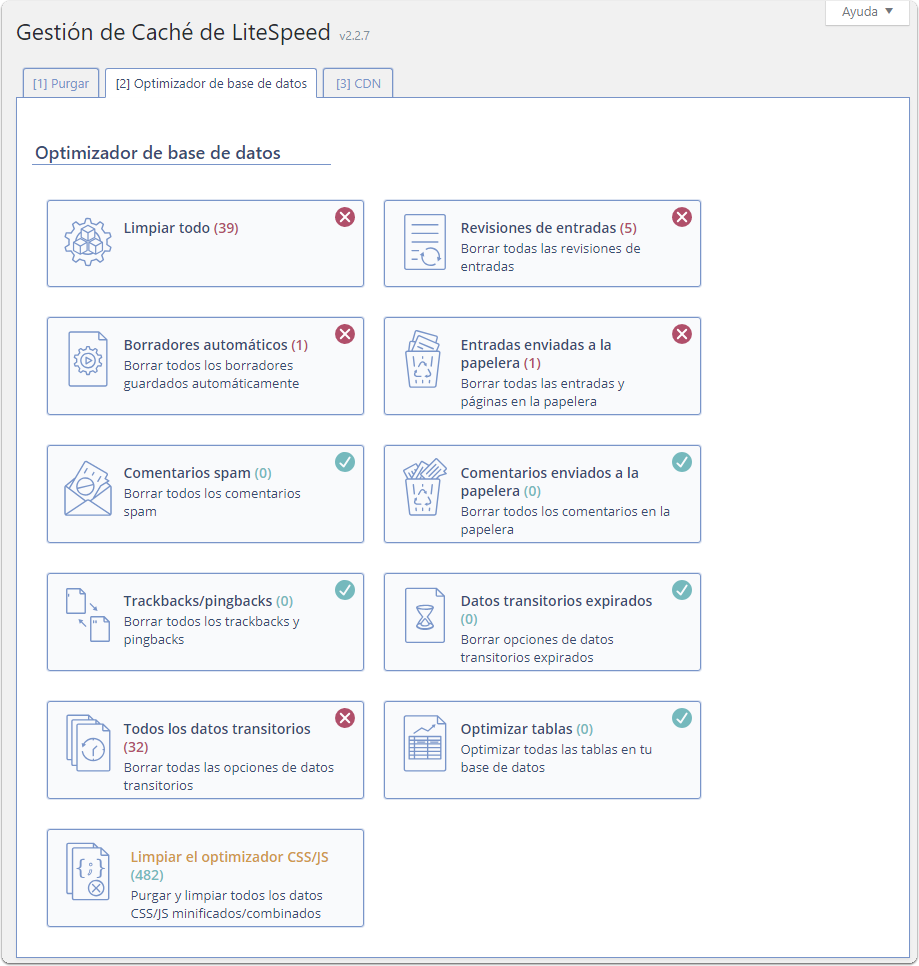Click text 'Borrar todas las entradas y páginas en la papelera'
The image size is (919, 966).
click(543, 392)
